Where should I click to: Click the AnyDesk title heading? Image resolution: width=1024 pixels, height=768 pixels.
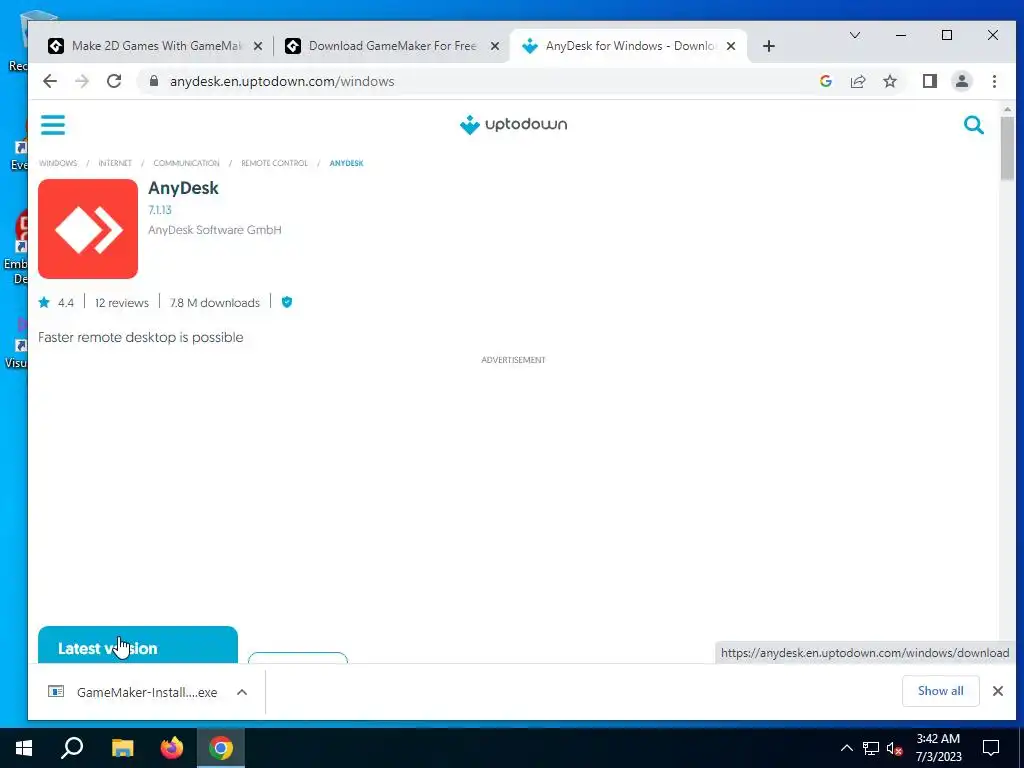point(184,188)
